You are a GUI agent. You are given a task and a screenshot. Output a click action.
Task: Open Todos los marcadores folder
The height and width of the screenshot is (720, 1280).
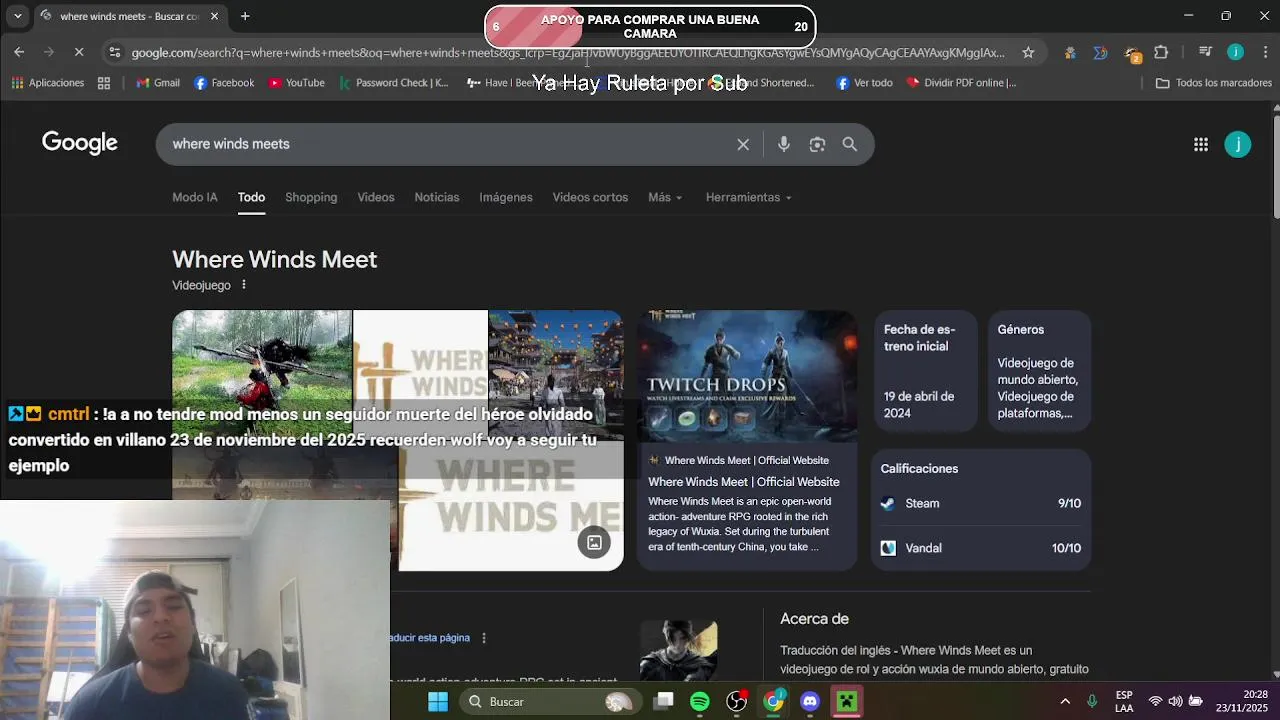[1214, 83]
